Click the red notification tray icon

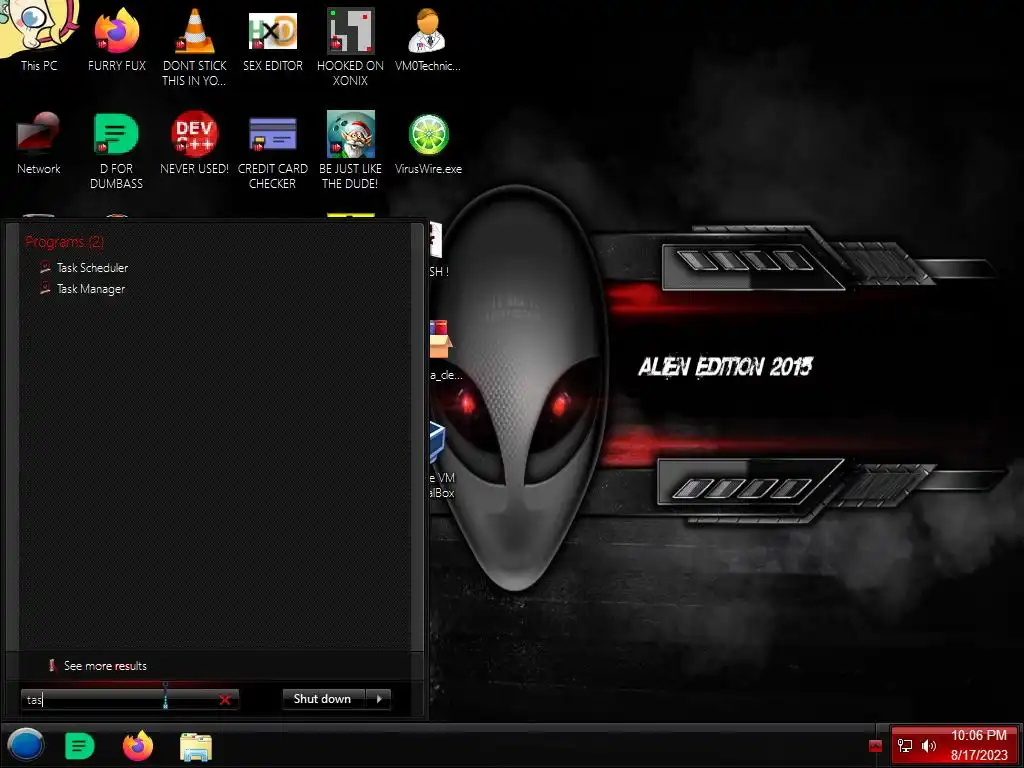coord(876,746)
